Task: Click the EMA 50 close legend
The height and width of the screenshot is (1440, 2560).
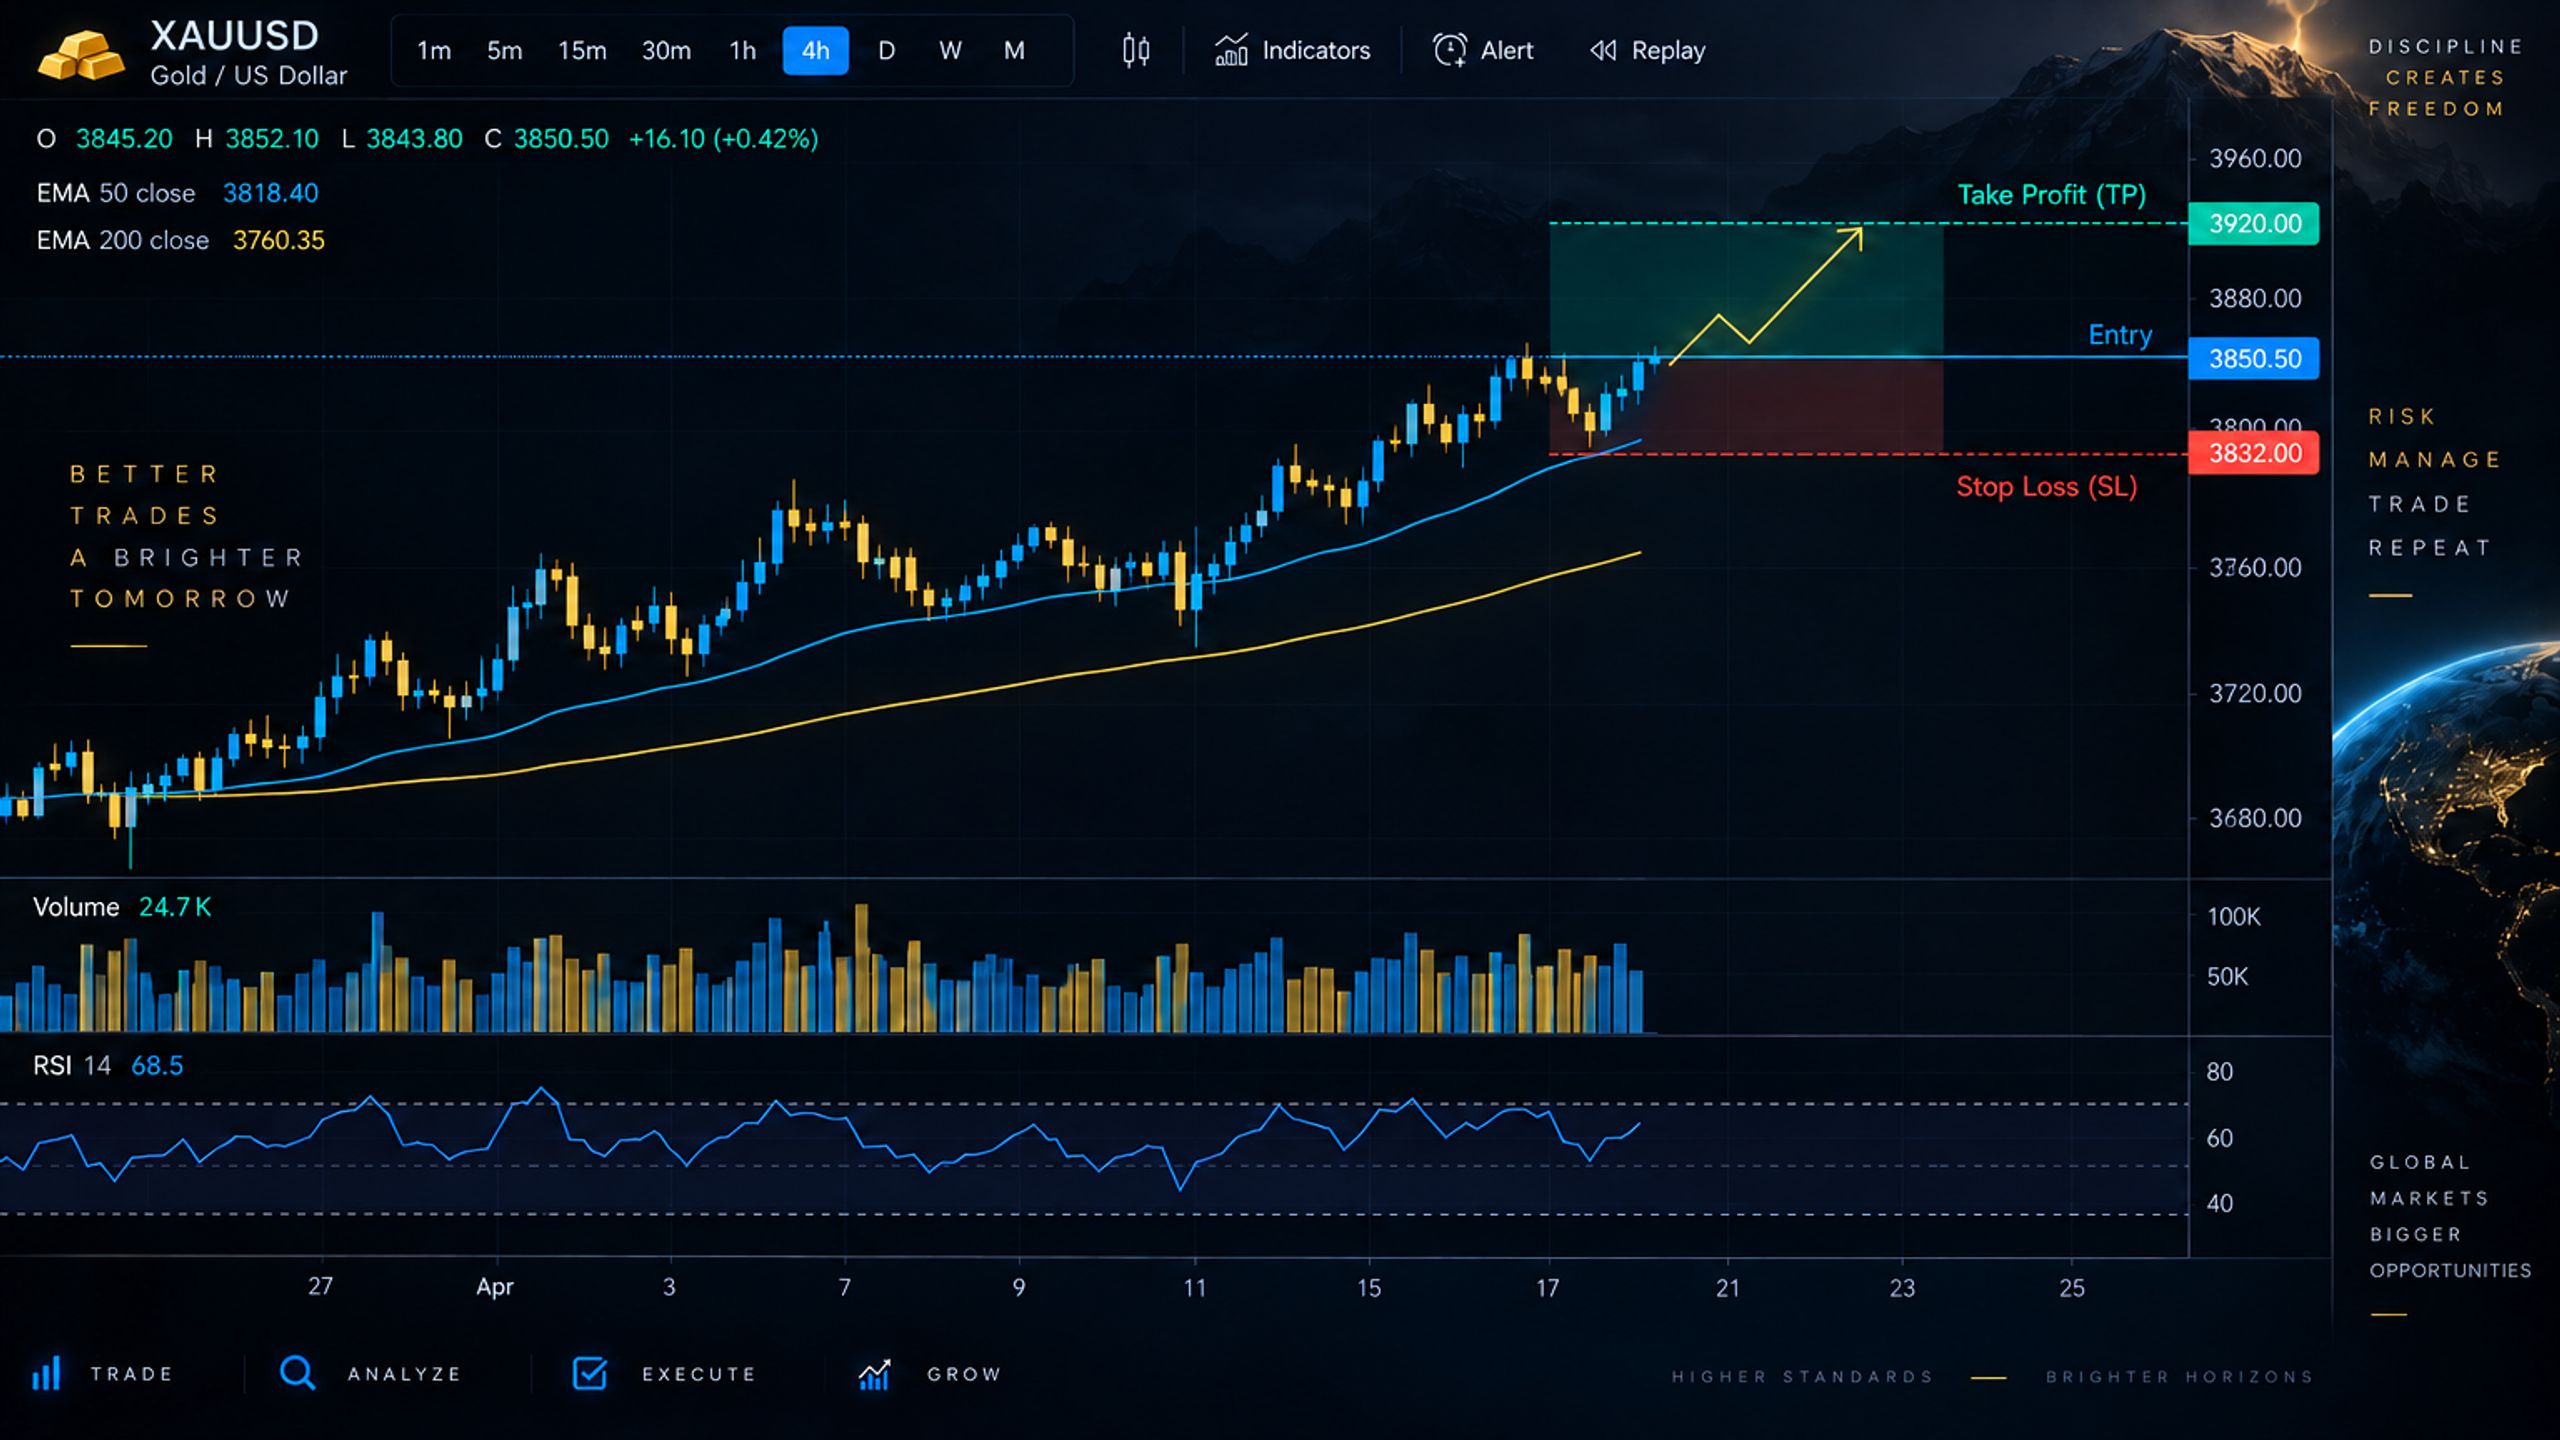Action: click(x=177, y=193)
